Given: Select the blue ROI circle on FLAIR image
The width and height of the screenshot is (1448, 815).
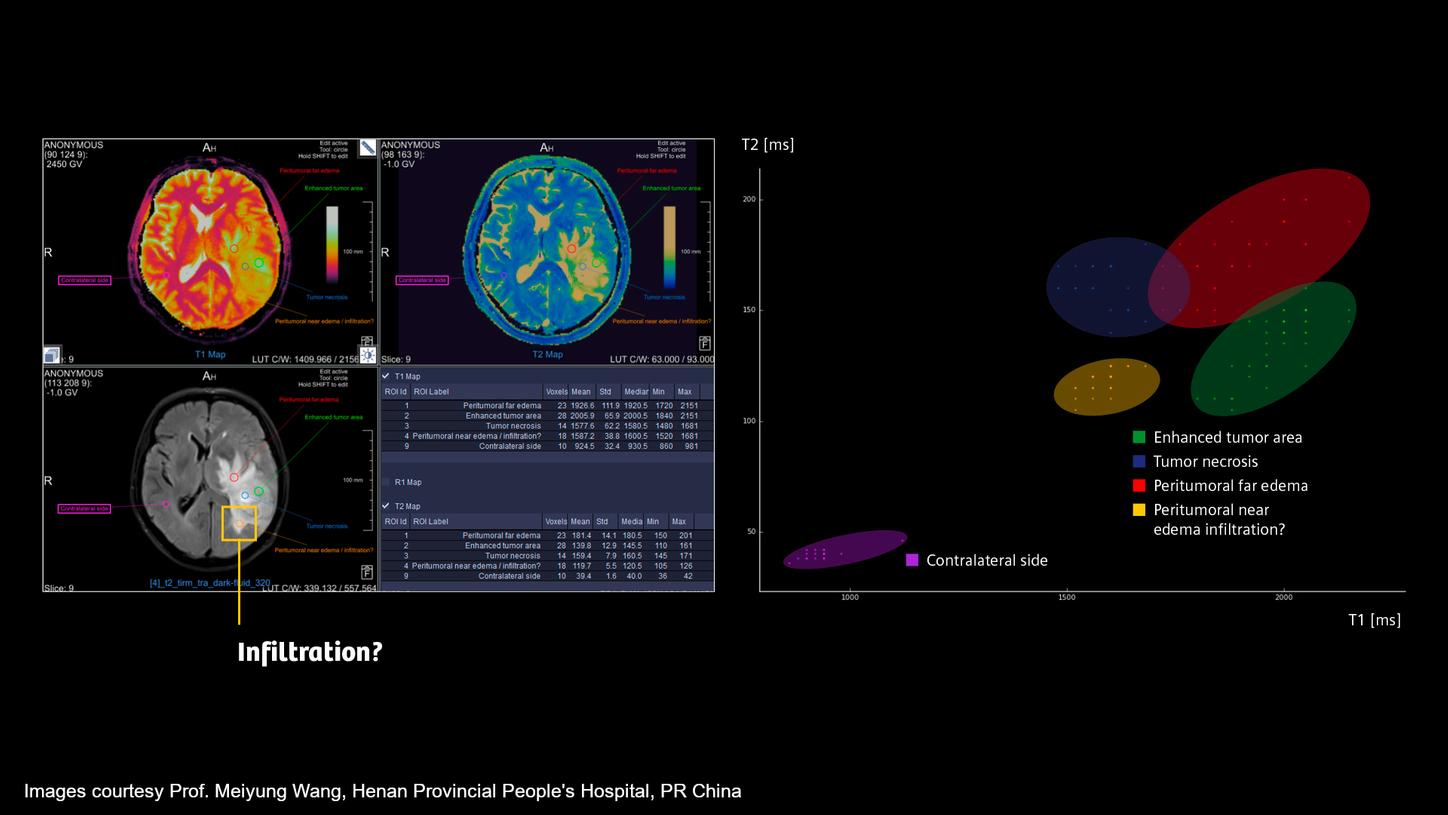Looking at the screenshot, I should 245,495.
